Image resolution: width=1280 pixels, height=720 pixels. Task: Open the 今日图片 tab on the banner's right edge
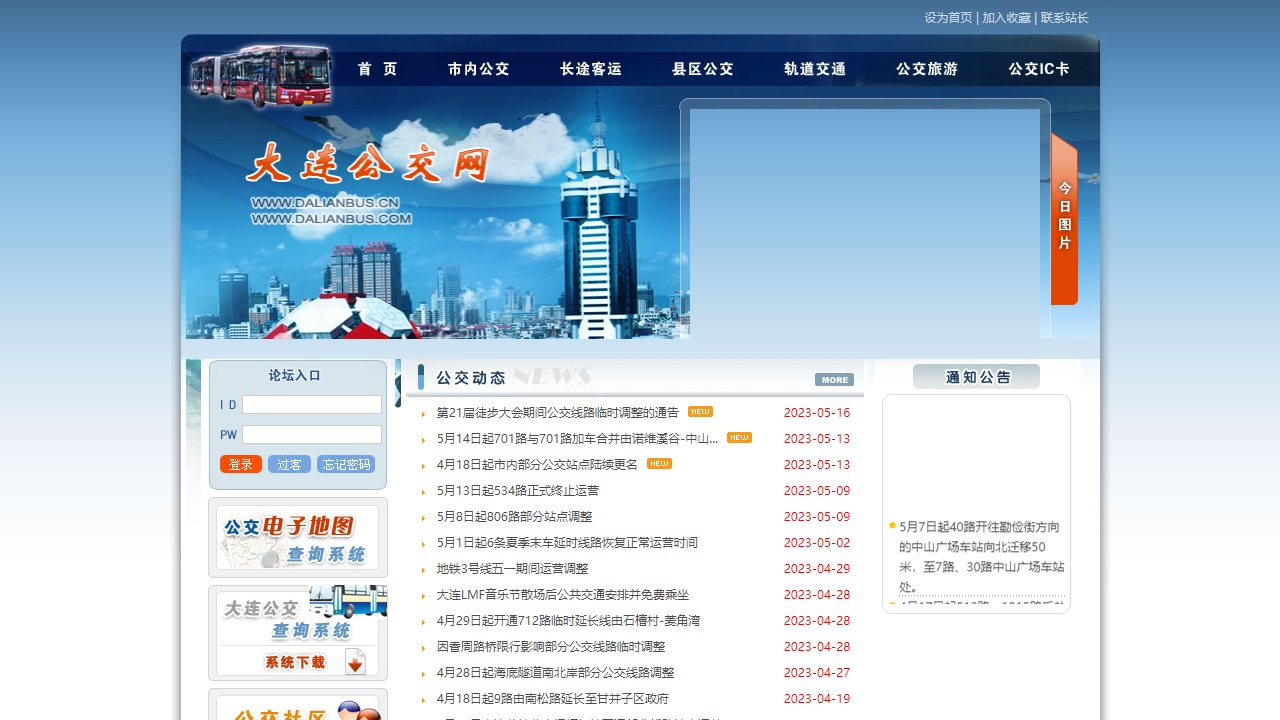(x=1063, y=215)
